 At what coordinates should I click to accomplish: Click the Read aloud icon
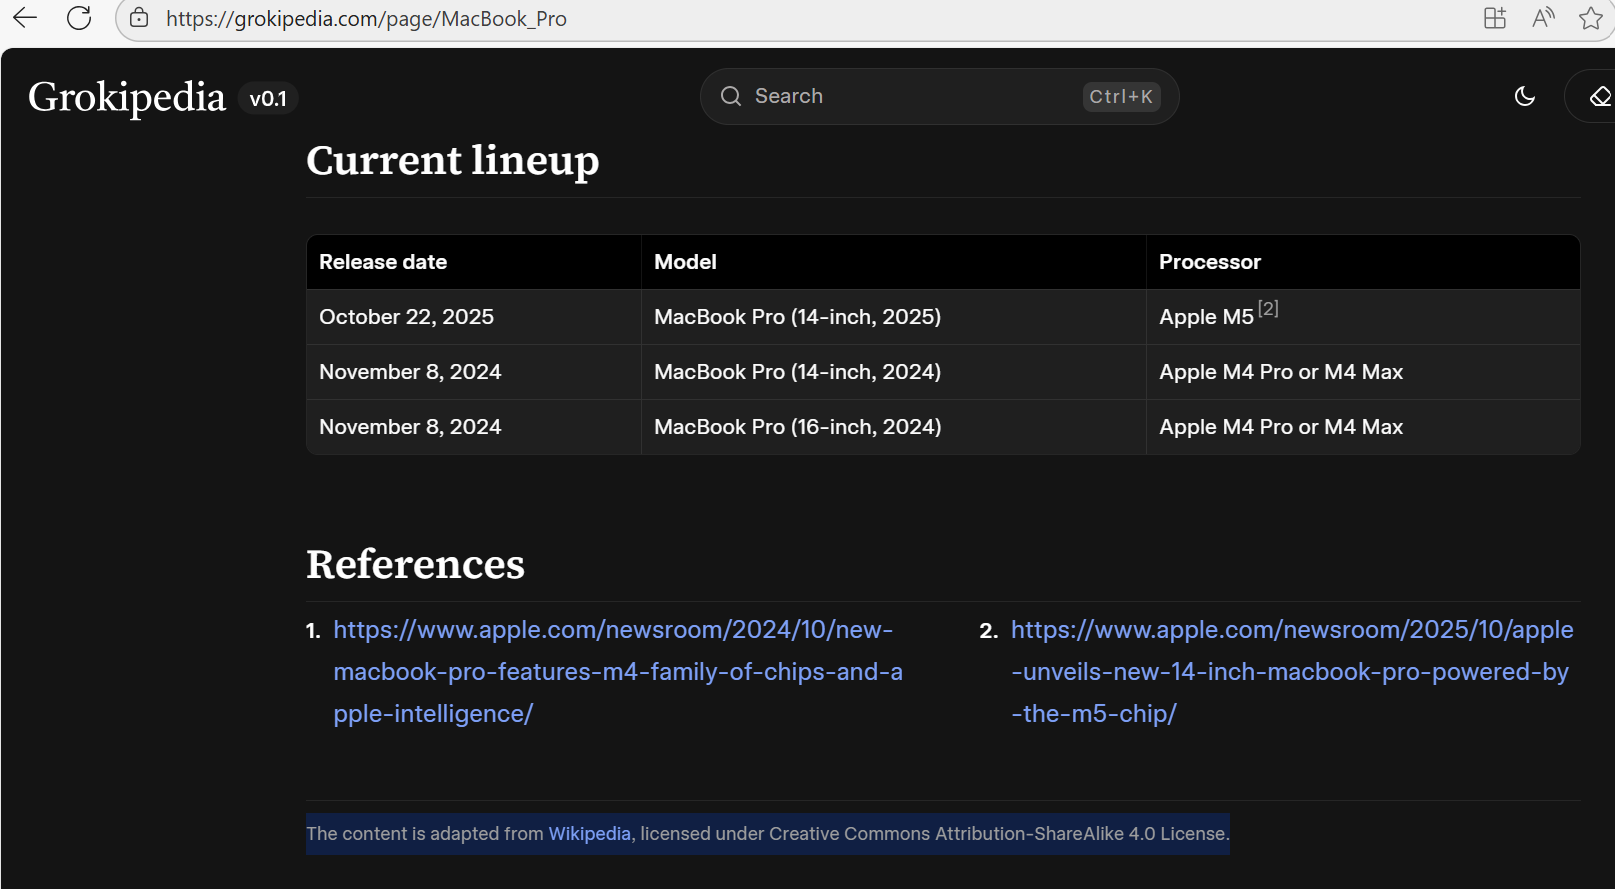click(1543, 18)
